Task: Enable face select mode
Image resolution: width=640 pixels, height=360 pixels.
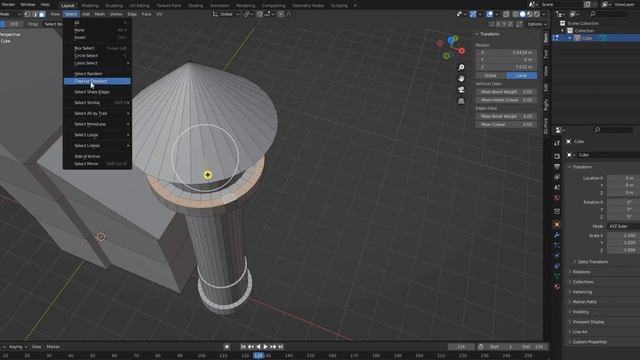Action: (x=42, y=14)
